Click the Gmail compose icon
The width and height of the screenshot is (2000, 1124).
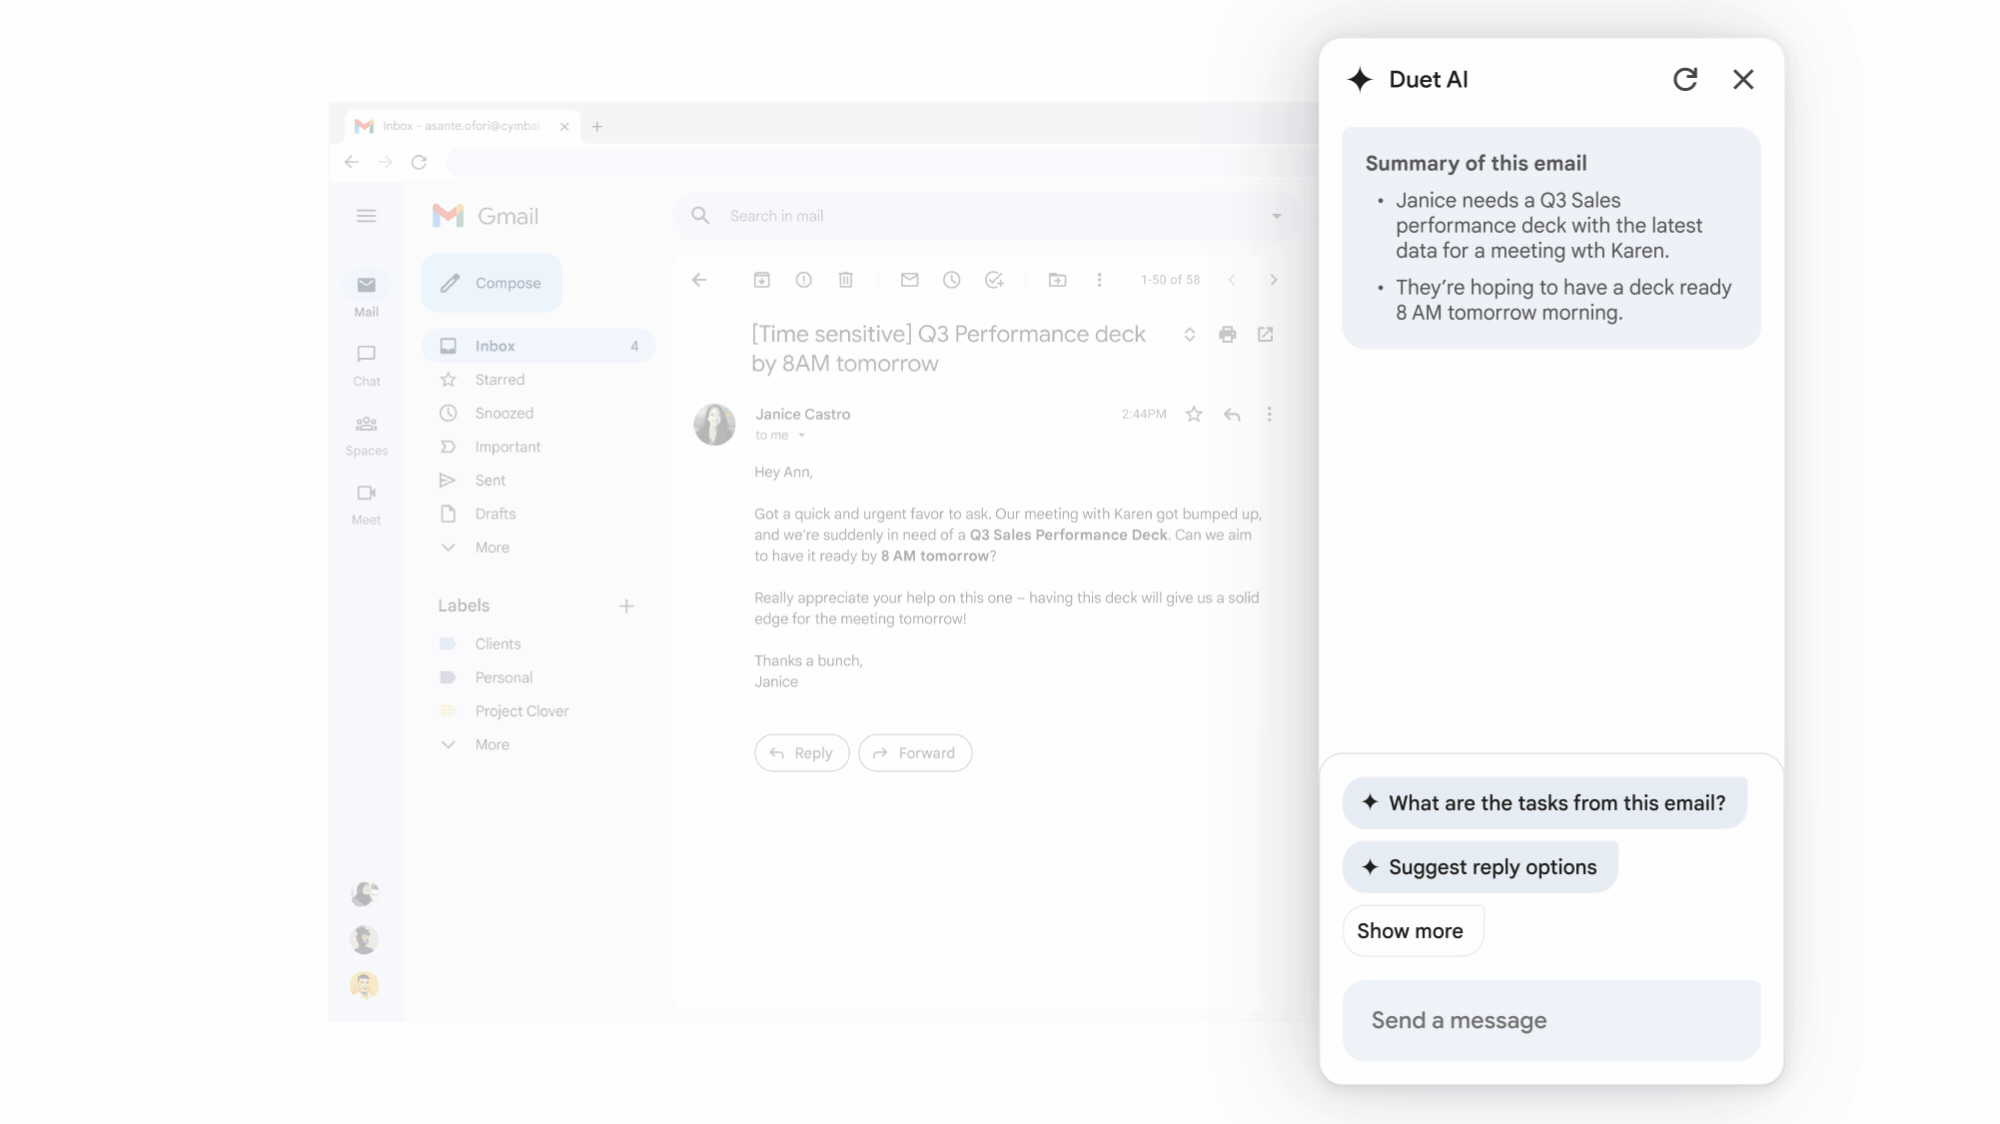tap(449, 283)
